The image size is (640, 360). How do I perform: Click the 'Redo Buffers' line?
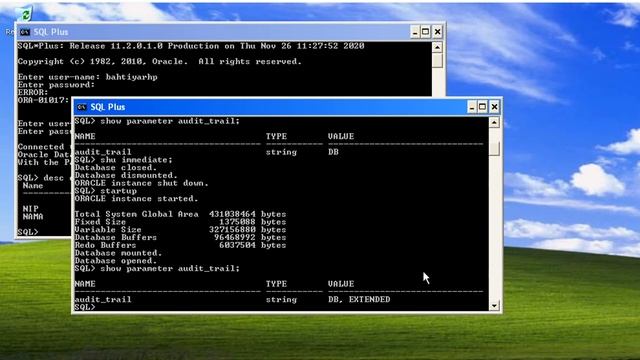(x=180, y=245)
